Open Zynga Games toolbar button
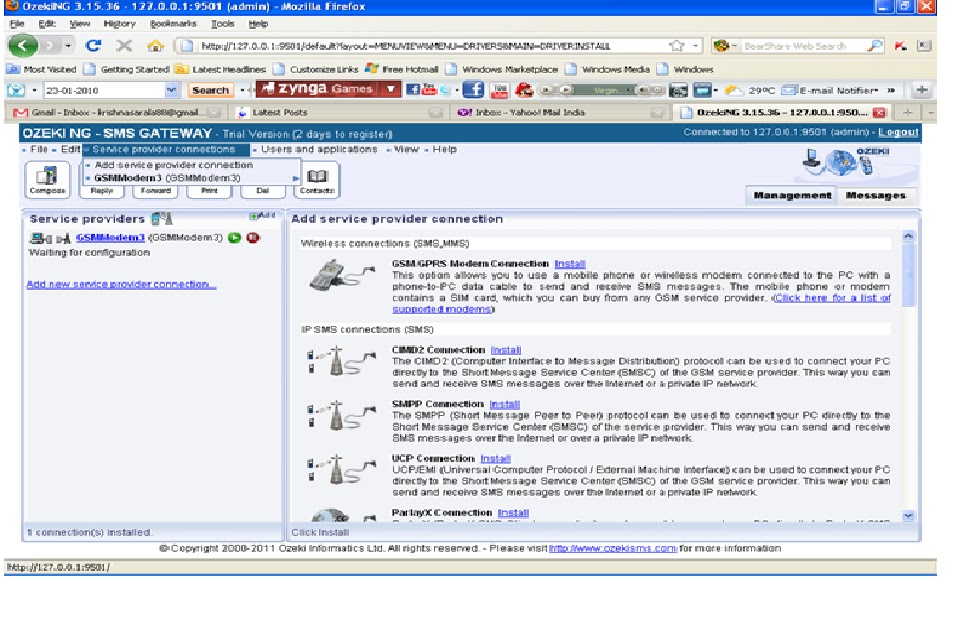 click(x=320, y=90)
